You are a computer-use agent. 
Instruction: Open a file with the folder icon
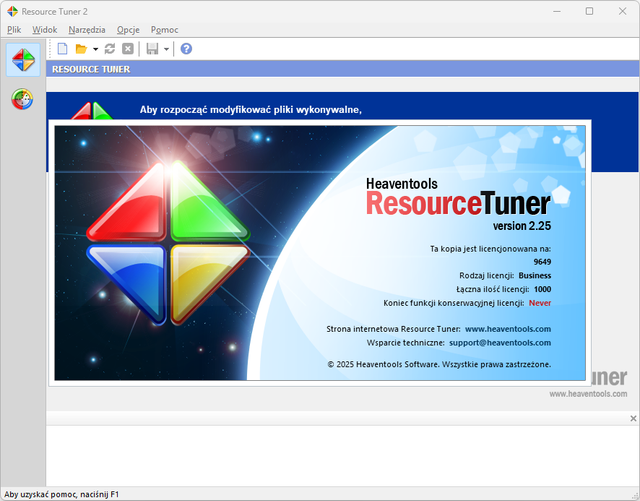point(81,49)
